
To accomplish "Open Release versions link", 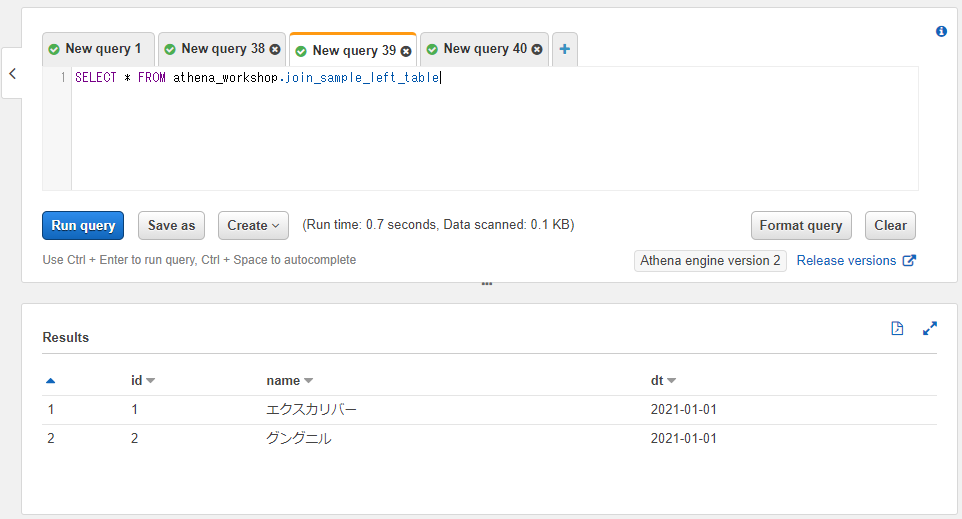I will point(846,260).
